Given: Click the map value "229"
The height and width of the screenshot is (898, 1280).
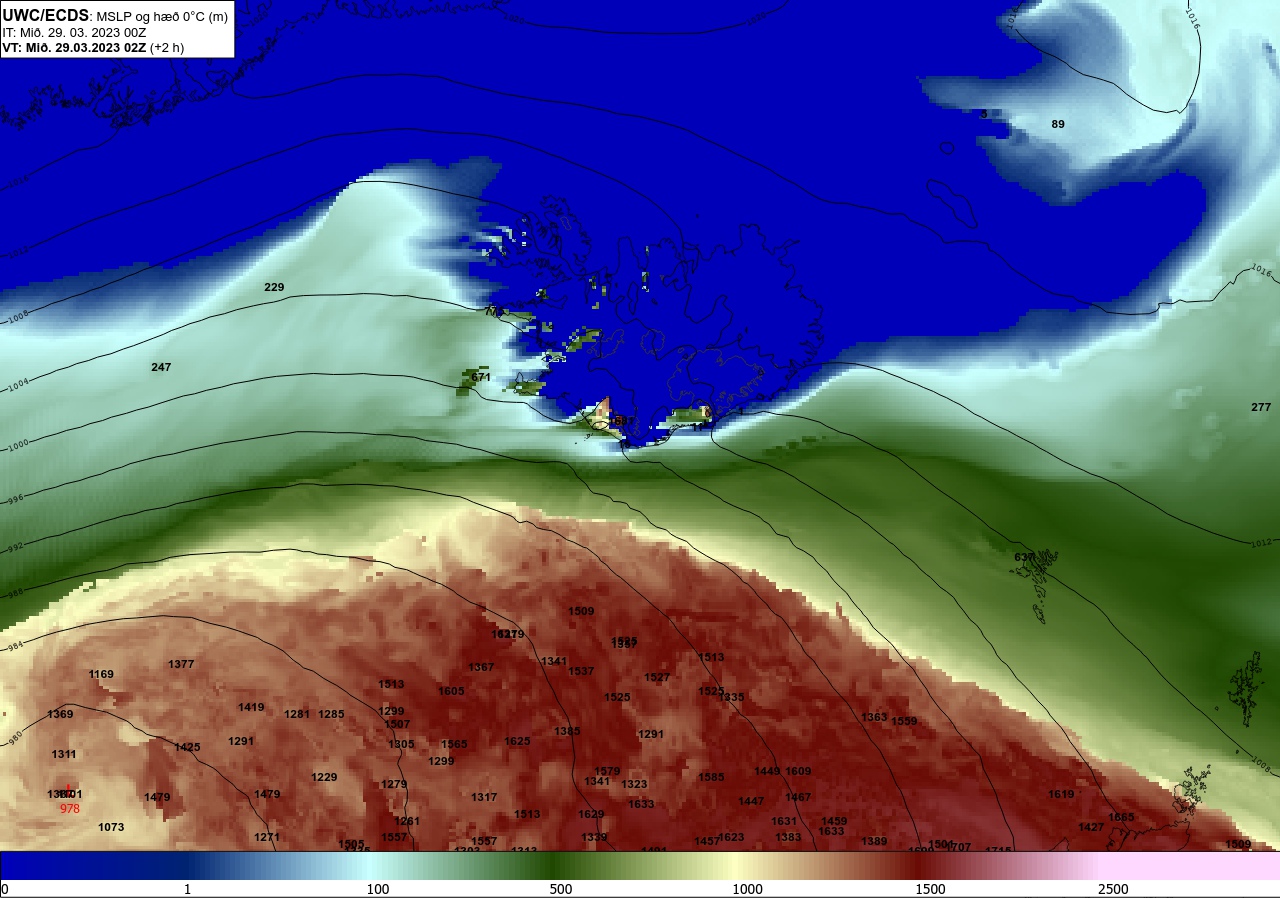Looking at the screenshot, I should 274,287.
